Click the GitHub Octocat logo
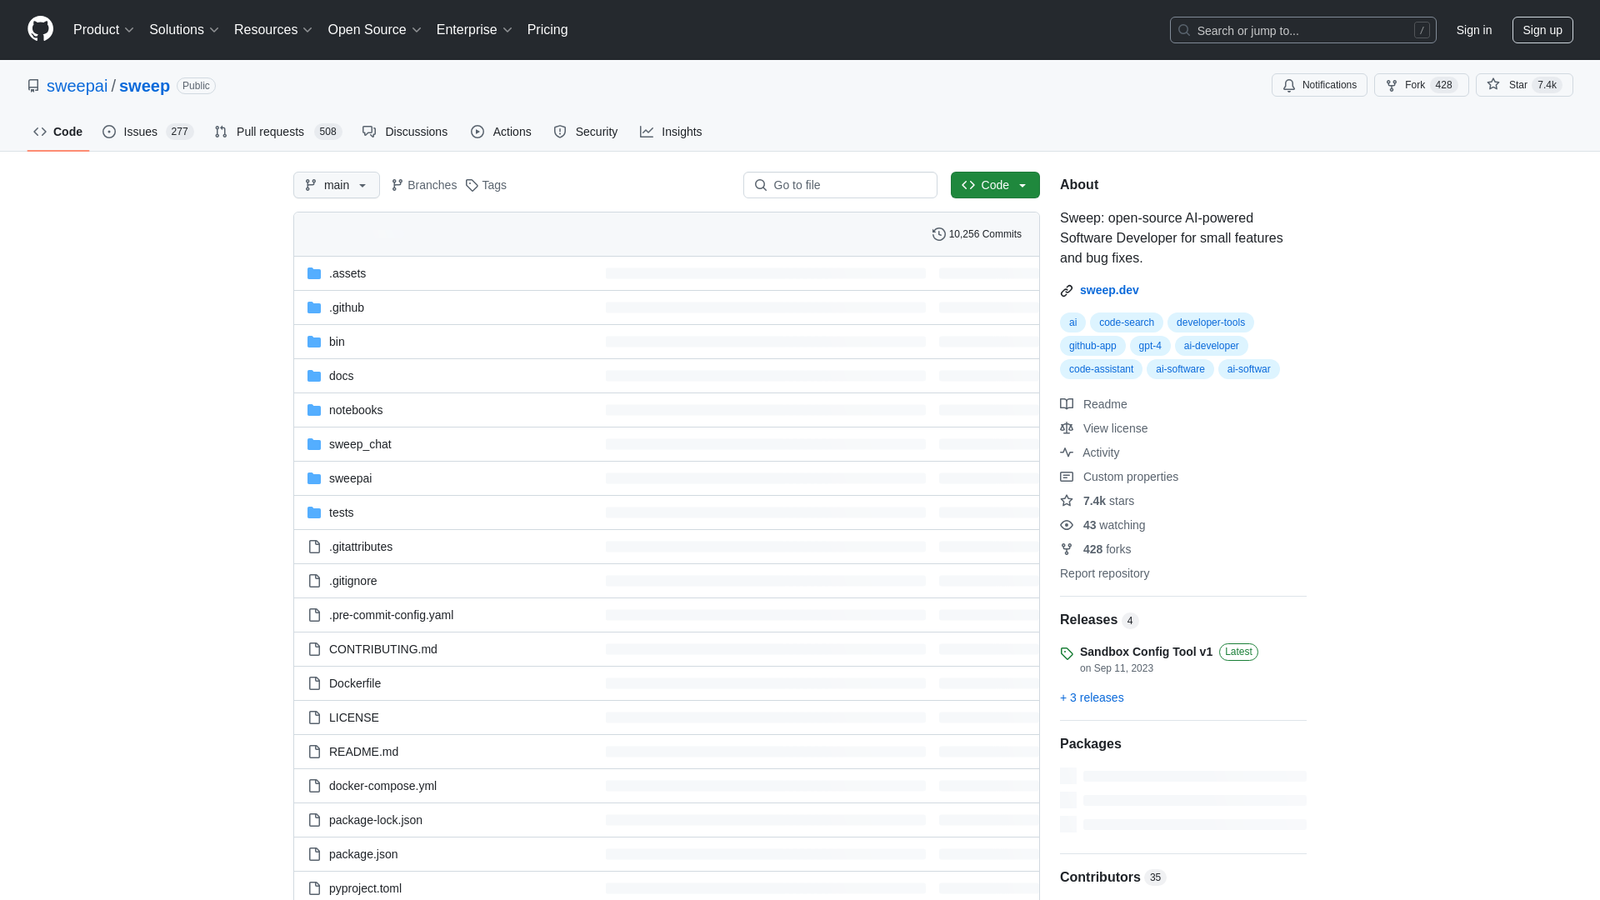Image resolution: width=1600 pixels, height=900 pixels. [40, 29]
